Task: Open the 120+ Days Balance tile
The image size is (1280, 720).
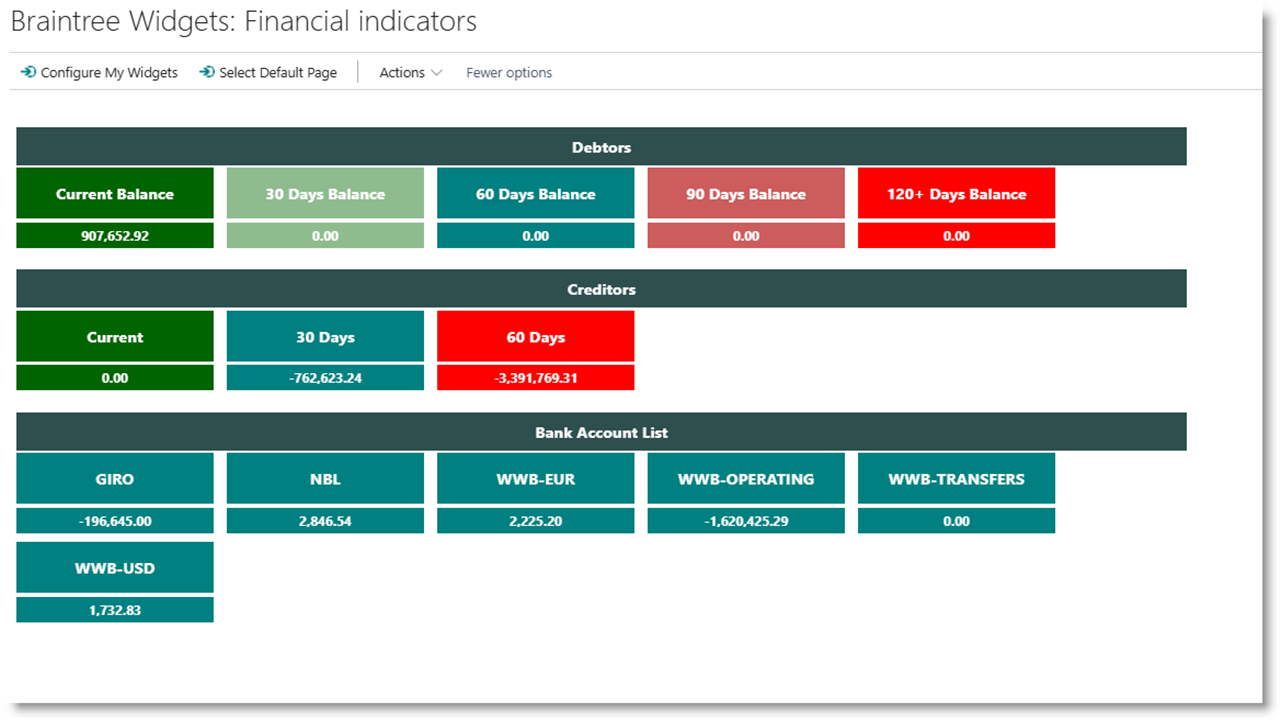Action: pos(956,193)
